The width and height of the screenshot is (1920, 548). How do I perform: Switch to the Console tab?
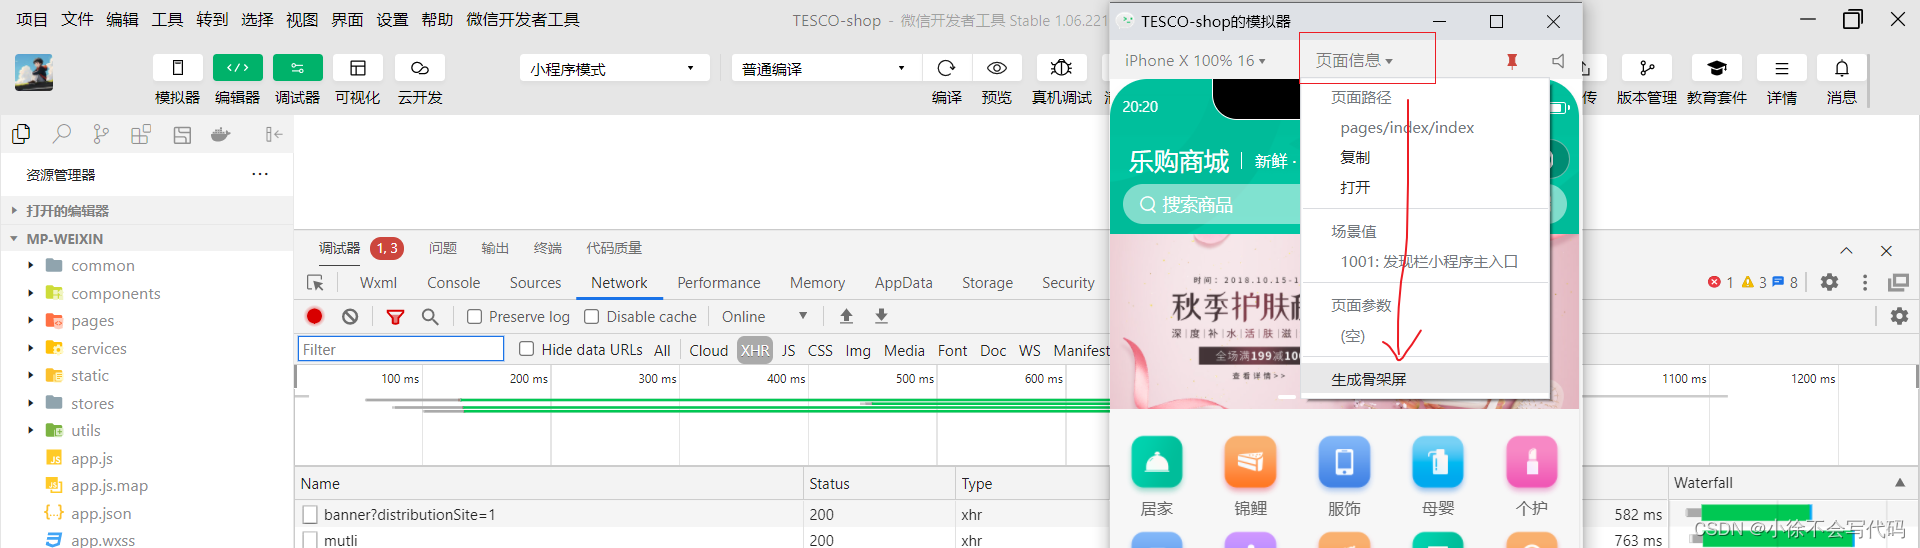point(453,283)
